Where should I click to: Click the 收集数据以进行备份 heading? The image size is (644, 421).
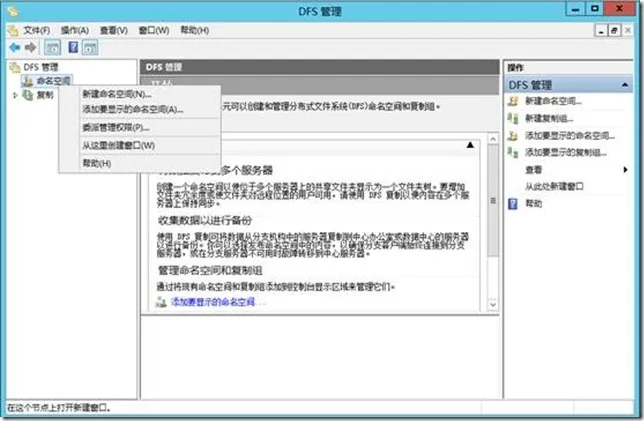coord(205,220)
